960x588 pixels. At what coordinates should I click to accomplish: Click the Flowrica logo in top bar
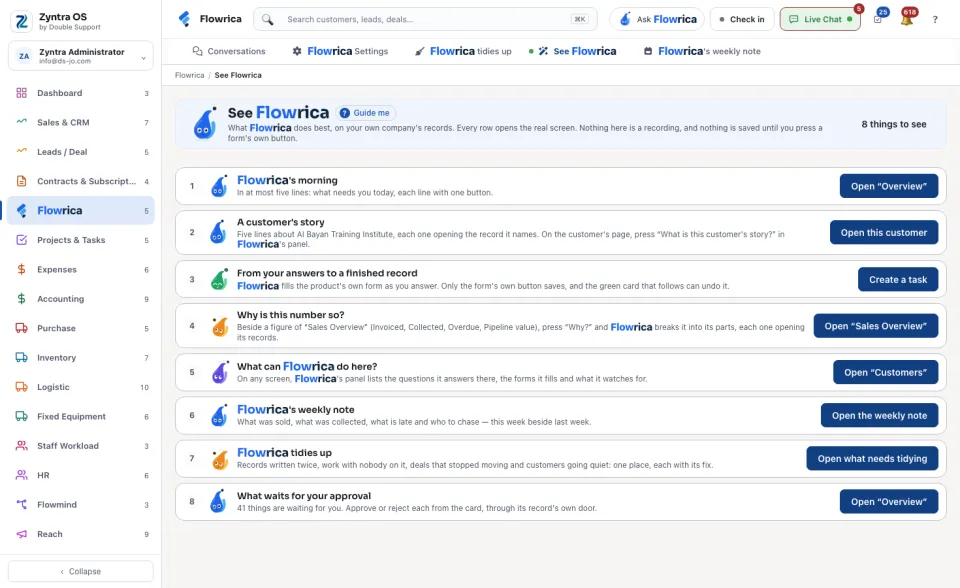click(x=184, y=19)
